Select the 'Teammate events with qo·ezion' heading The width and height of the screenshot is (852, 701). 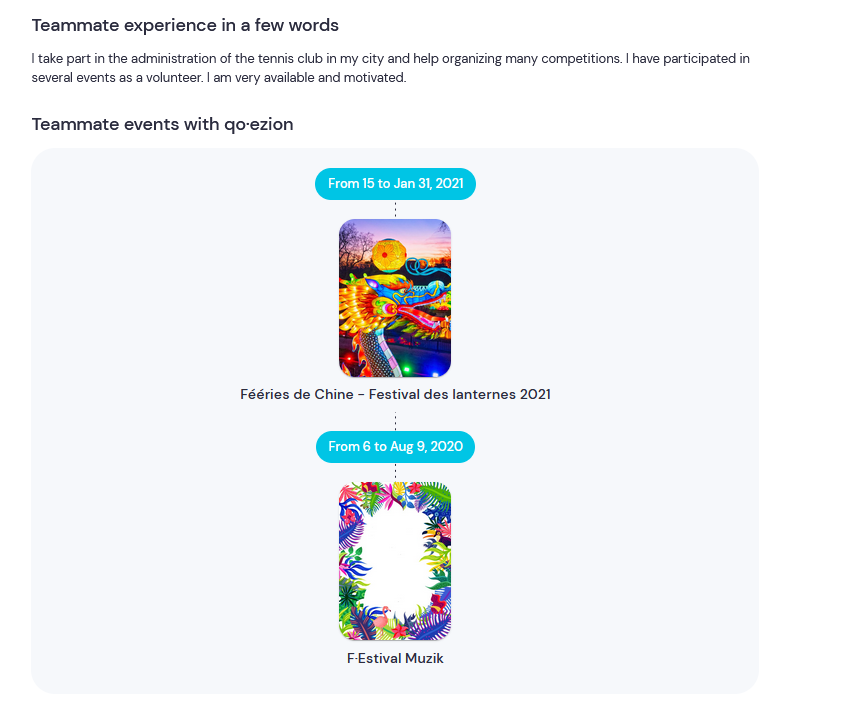point(162,124)
